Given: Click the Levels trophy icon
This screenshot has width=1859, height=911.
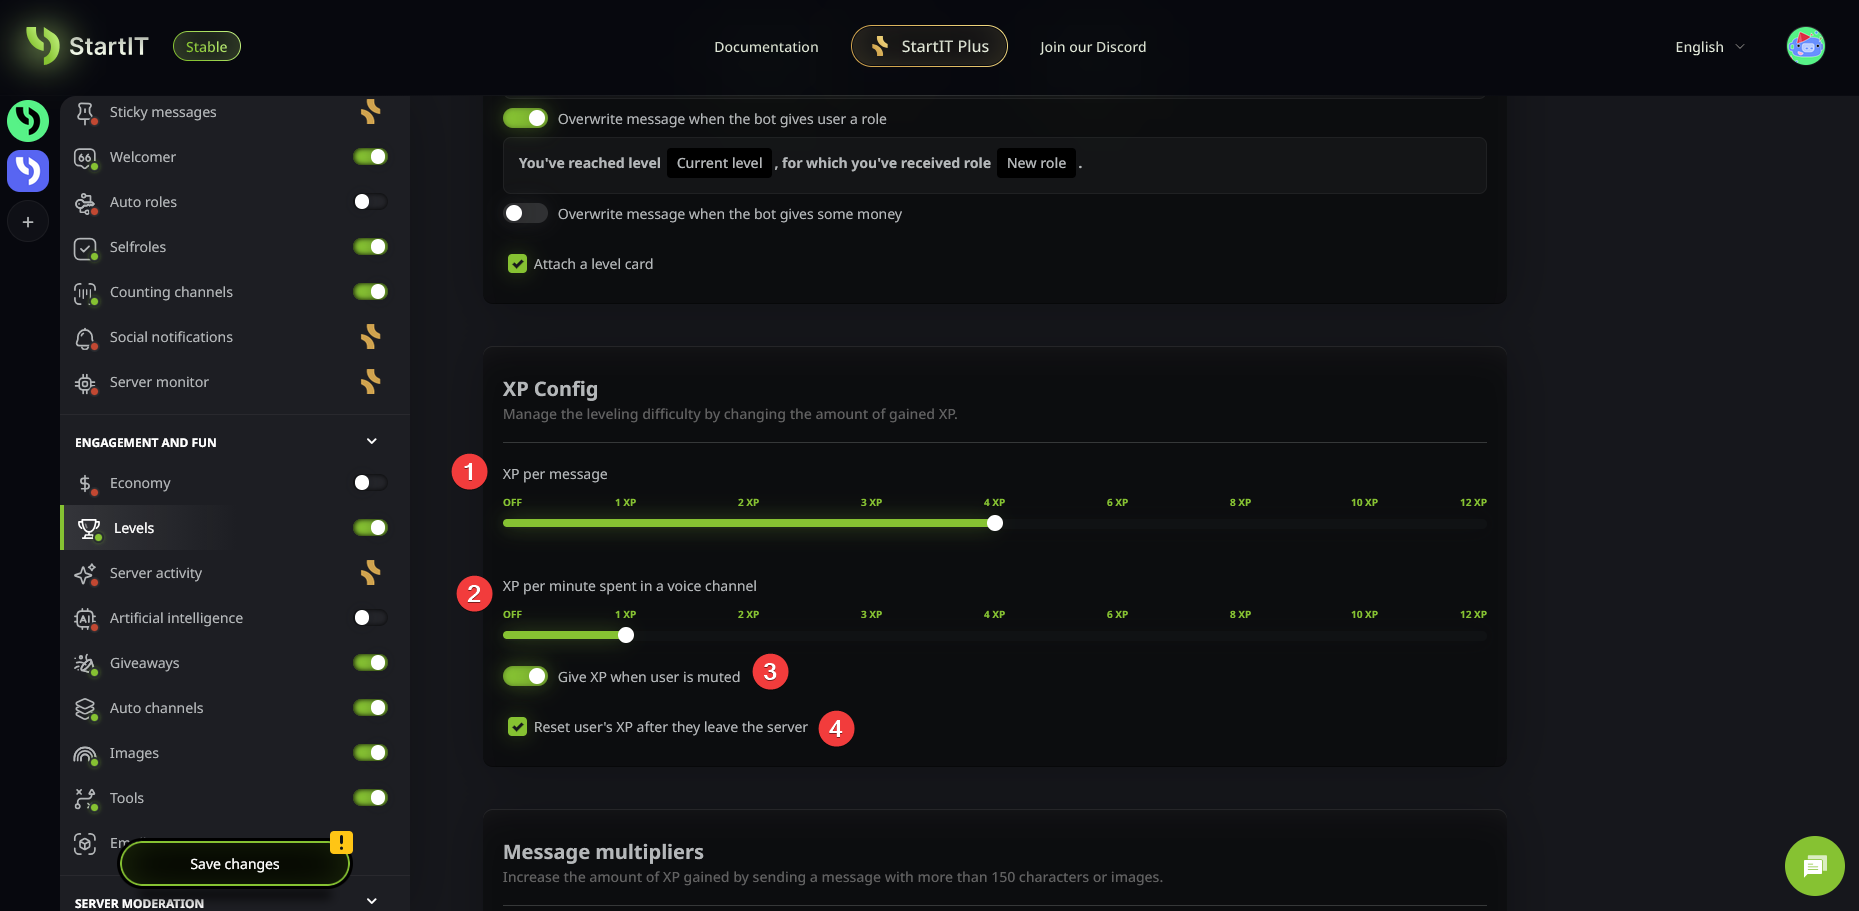Looking at the screenshot, I should 89,528.
